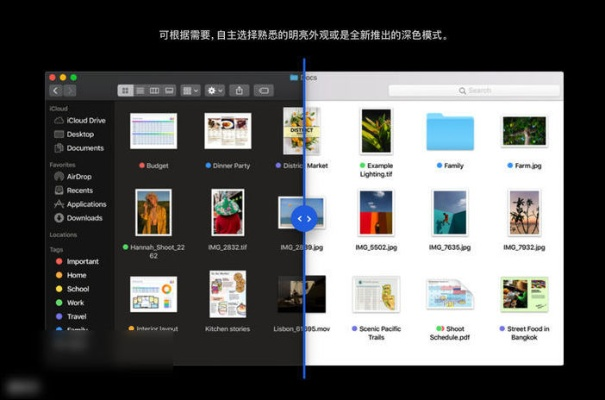Open the group-by arrangement dropdown
The height and width of the screenshot is (400, 605).
[189, 90]
